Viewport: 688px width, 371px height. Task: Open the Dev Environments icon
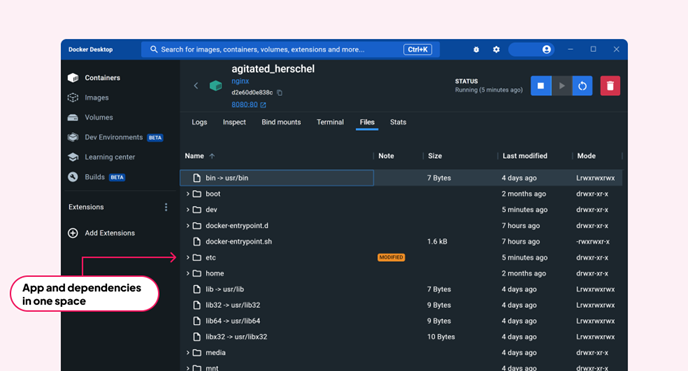[x=73, y=137]
